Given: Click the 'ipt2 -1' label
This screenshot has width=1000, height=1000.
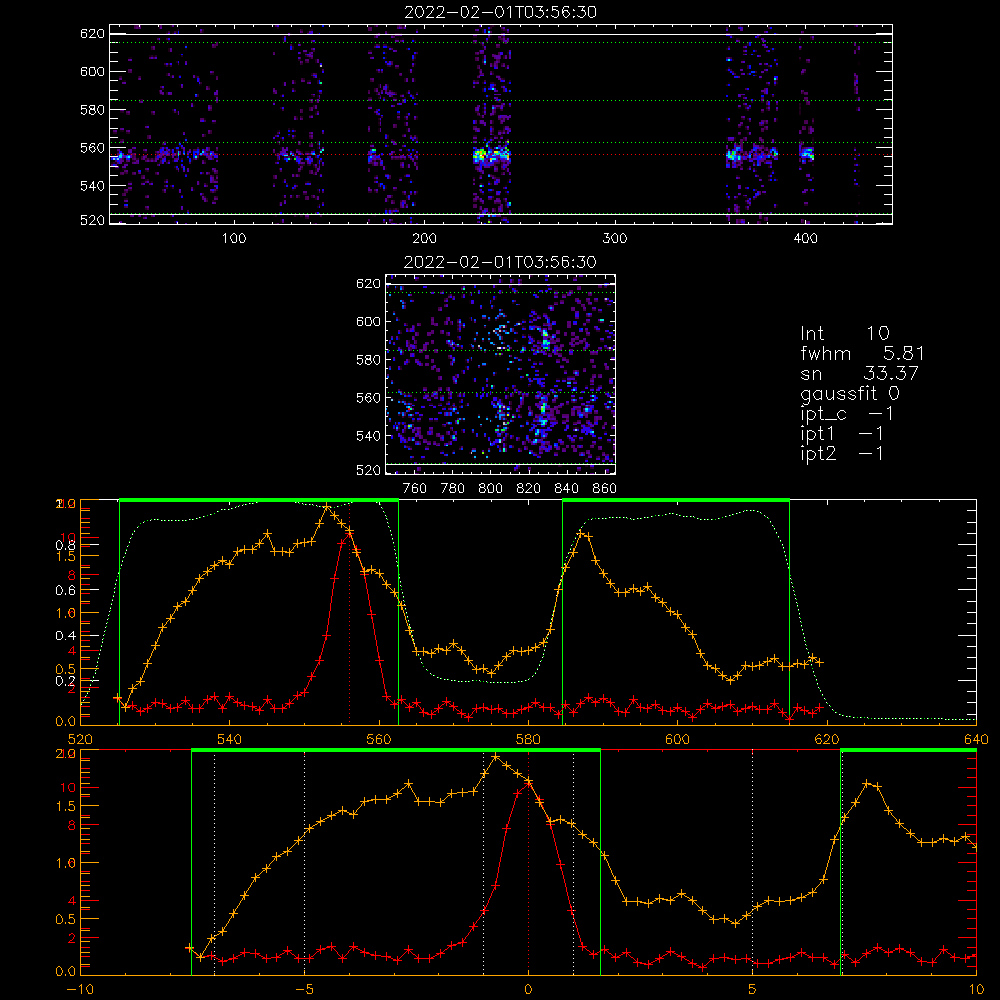Looking at the screenshot, I should click(842, 453).
